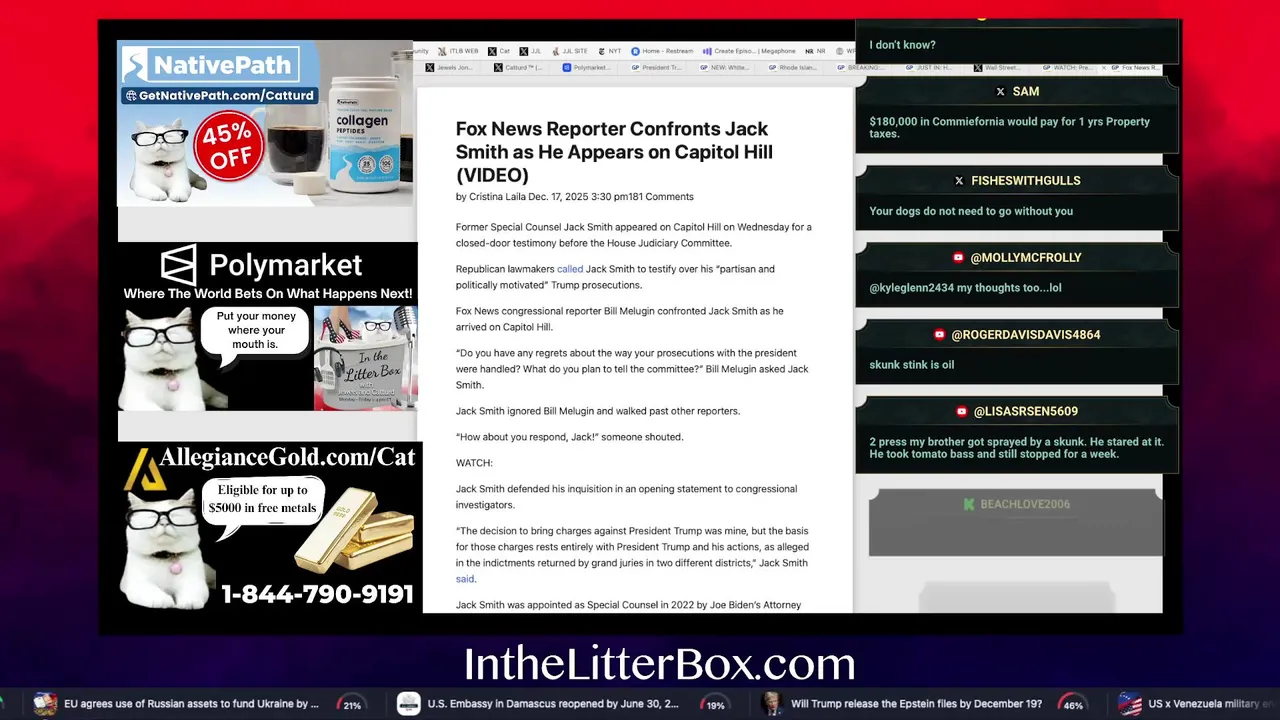Click the X icon beside FISHESWITHGULLS
Screen dimensions: 1280x720
[959, 181]
